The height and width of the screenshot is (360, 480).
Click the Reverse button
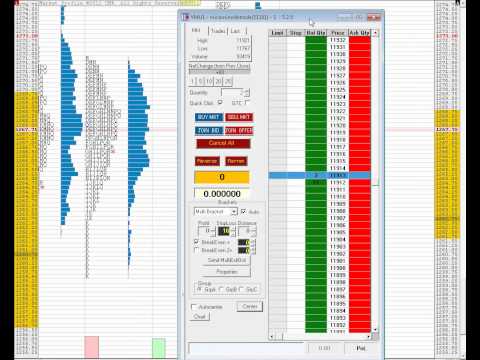tap(207, 161)
